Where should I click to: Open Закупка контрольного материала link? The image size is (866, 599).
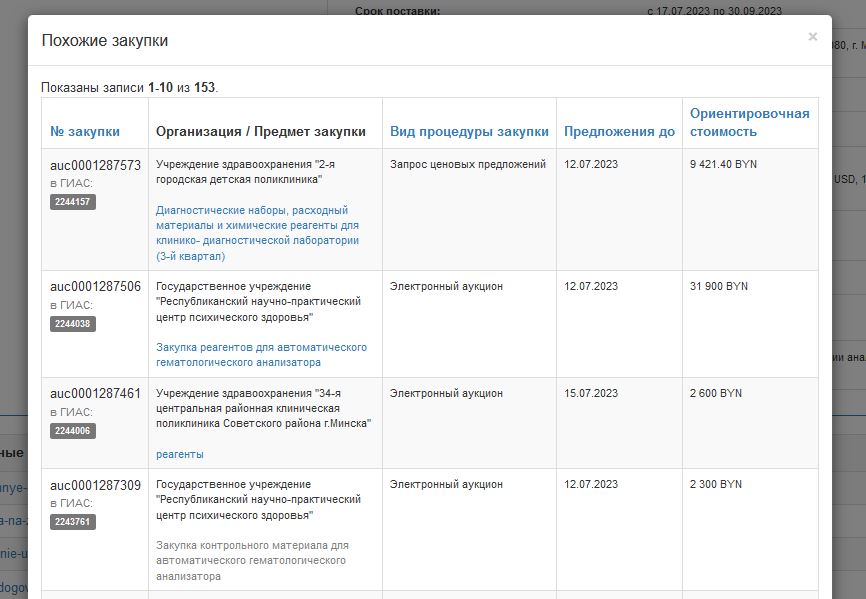tap(252, 561)
